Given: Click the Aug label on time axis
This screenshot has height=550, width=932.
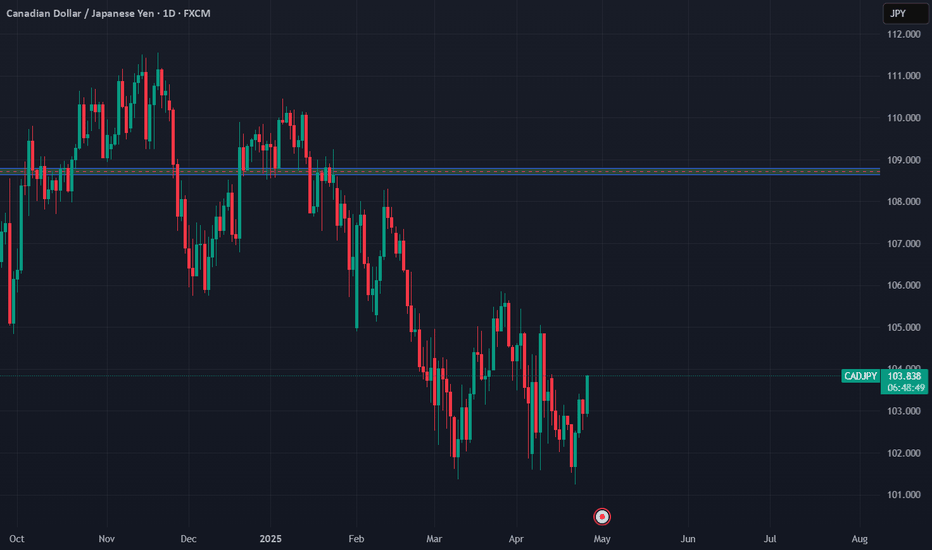Looking at the screenshot, I should point(859,539).
